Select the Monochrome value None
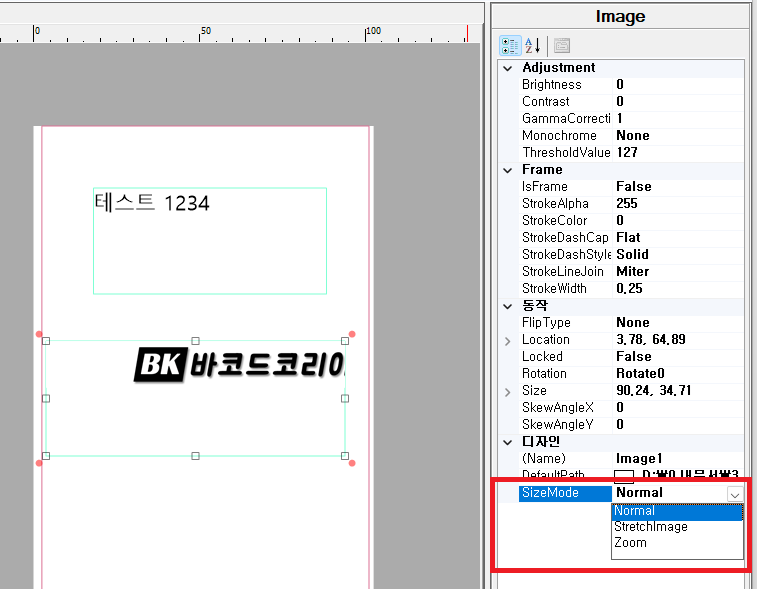 (x=678, y=136)
